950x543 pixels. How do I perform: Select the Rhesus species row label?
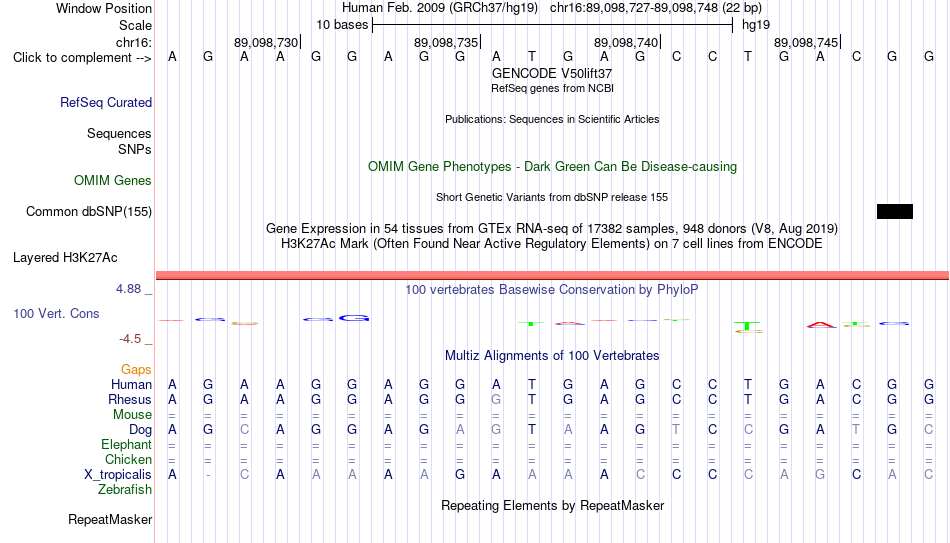coord(130,400)
